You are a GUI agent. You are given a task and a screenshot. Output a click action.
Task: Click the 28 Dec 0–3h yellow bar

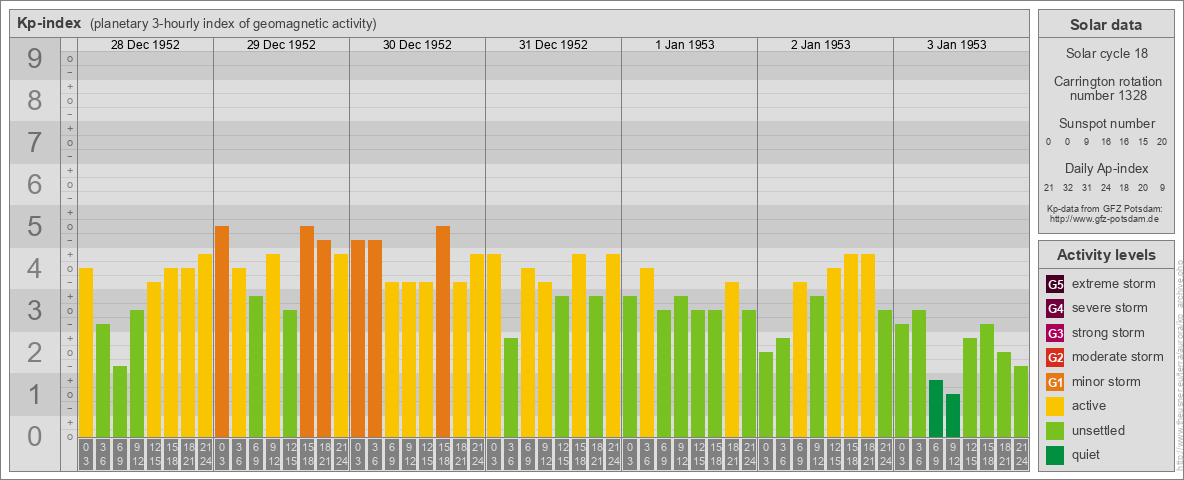point(86,352)
